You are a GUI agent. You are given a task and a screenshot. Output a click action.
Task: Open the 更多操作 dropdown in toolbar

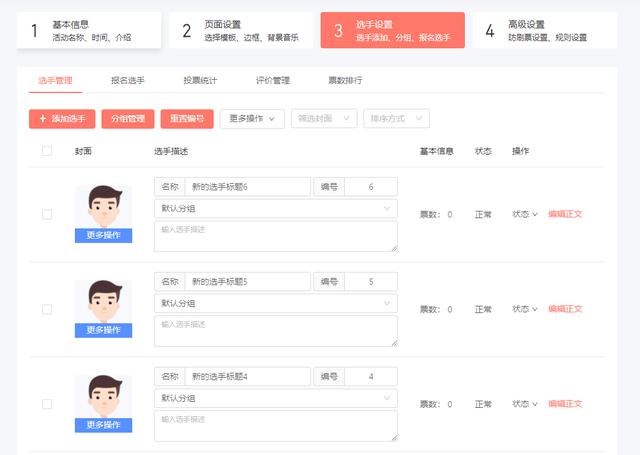click(x=252, y=119)
